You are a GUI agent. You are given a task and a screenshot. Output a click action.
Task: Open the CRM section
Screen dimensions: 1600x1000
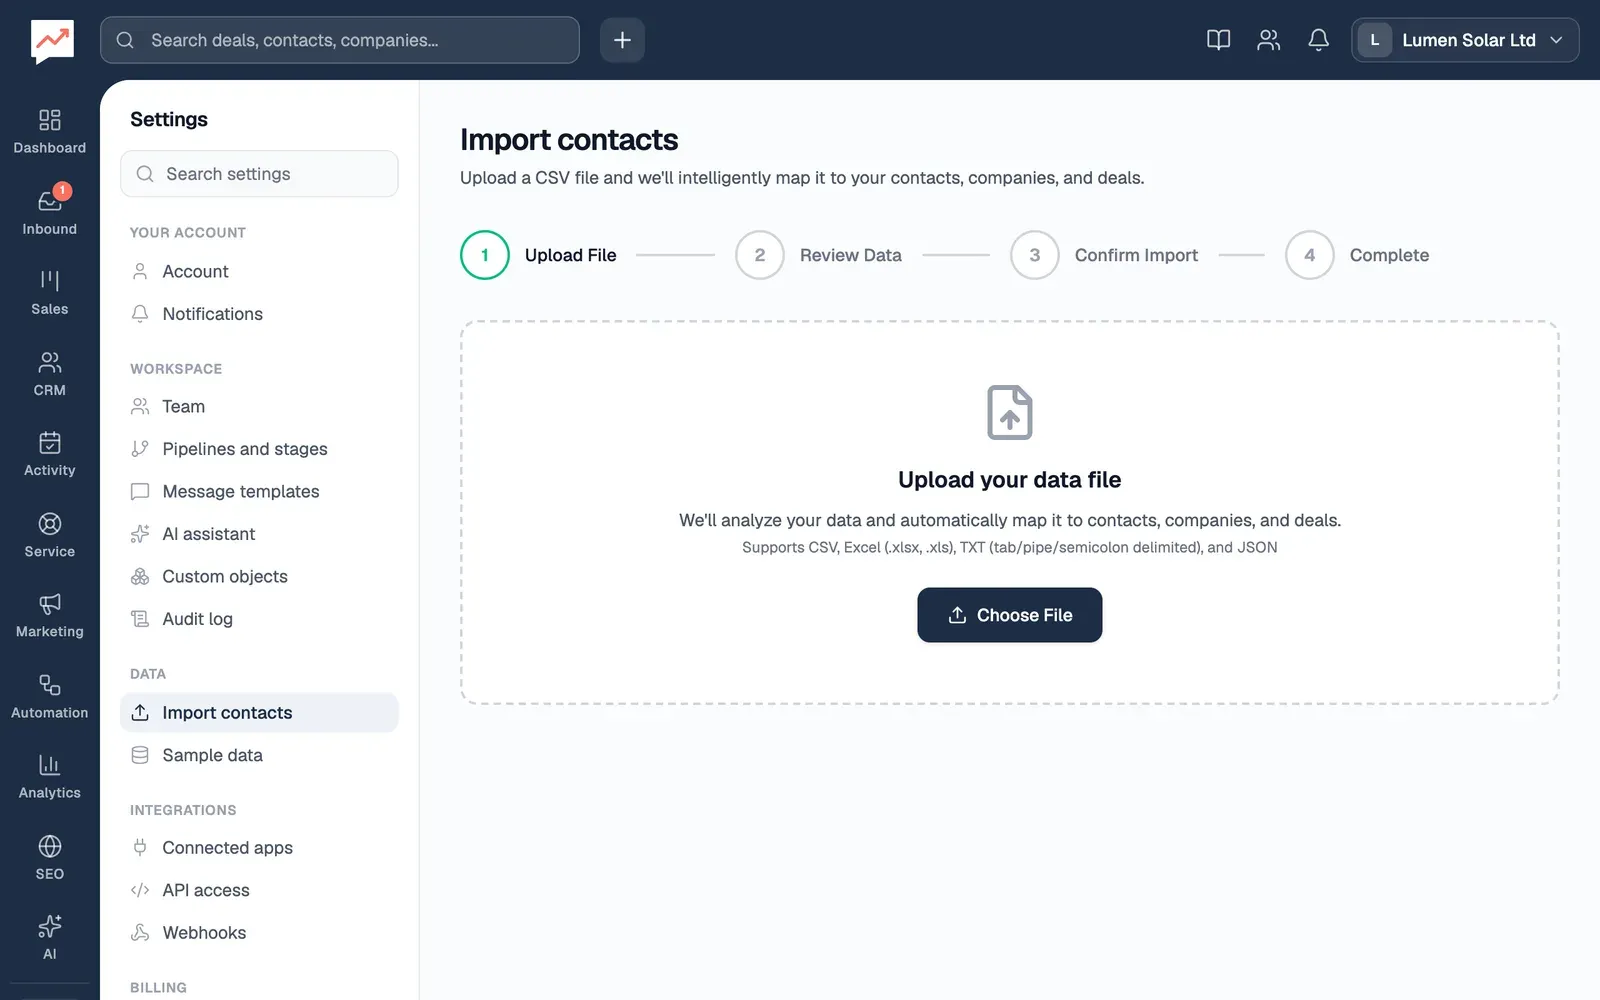pyautogui.click(x=49, y=373)
